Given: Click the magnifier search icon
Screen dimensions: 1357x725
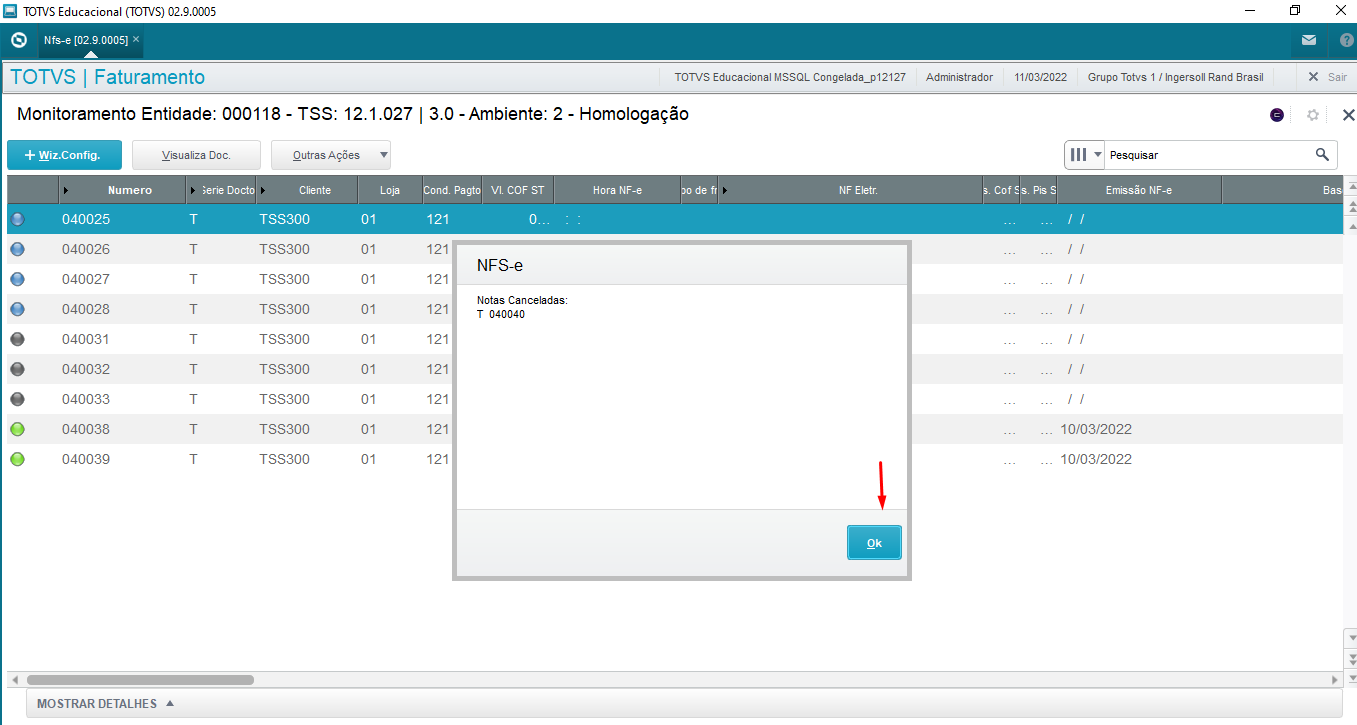Looking at the screenshot, I should pos(1322,154).
